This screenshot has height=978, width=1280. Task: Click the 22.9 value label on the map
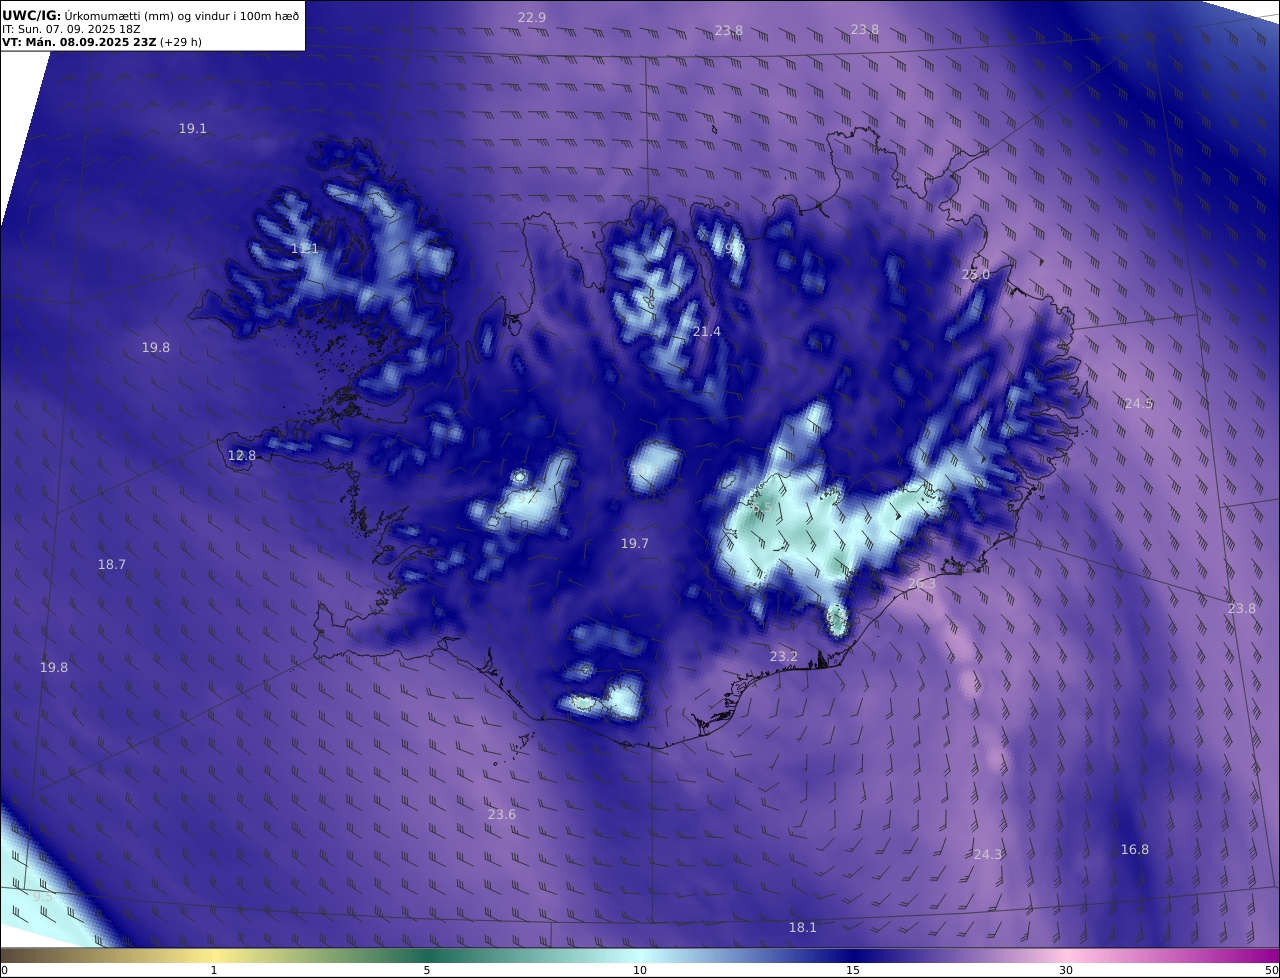point(532,18)
